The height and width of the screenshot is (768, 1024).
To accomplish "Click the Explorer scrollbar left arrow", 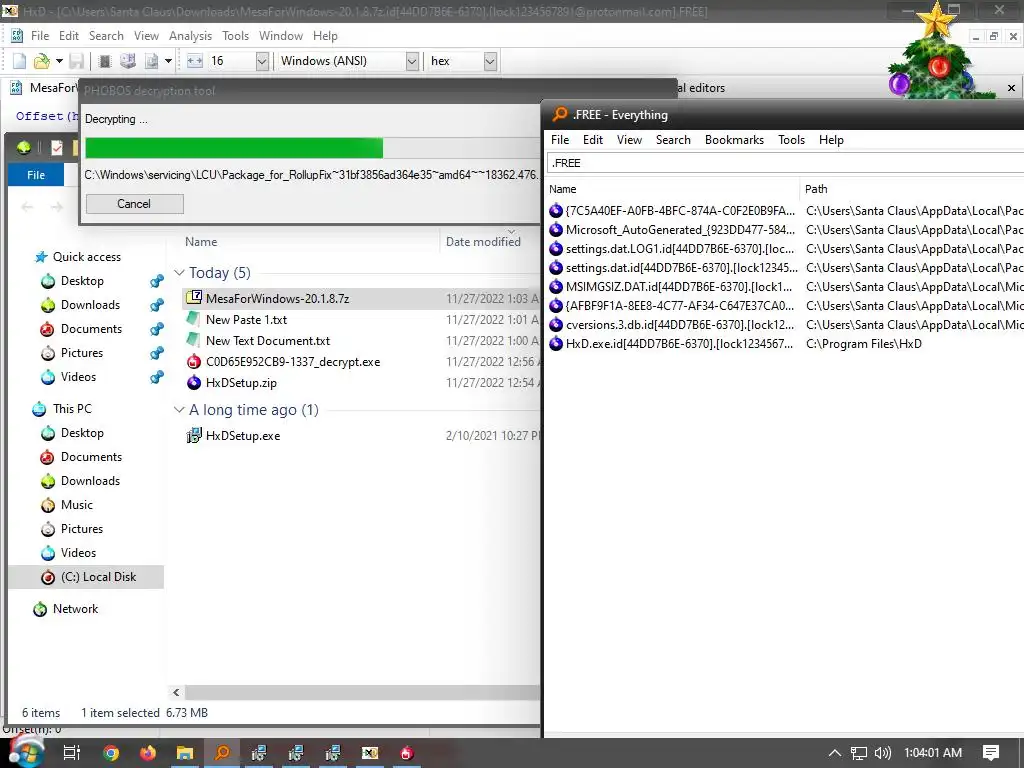I will click(x=176, y=692).
